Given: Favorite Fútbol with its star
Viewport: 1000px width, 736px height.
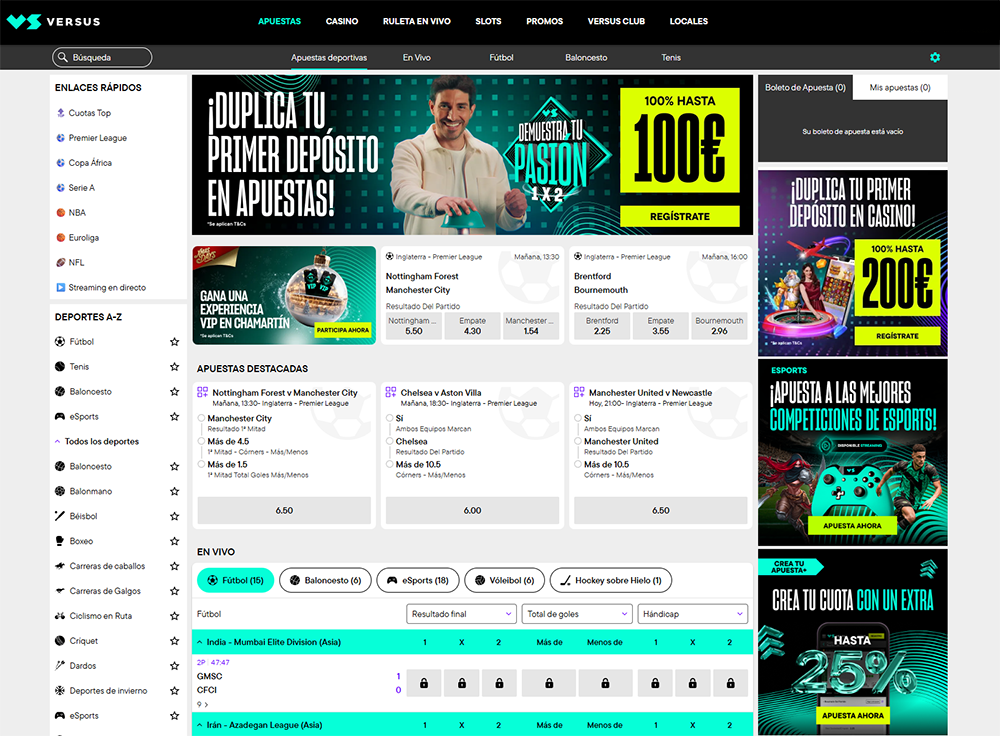Looking at the screenshot, I should click(x=175, y=342).
